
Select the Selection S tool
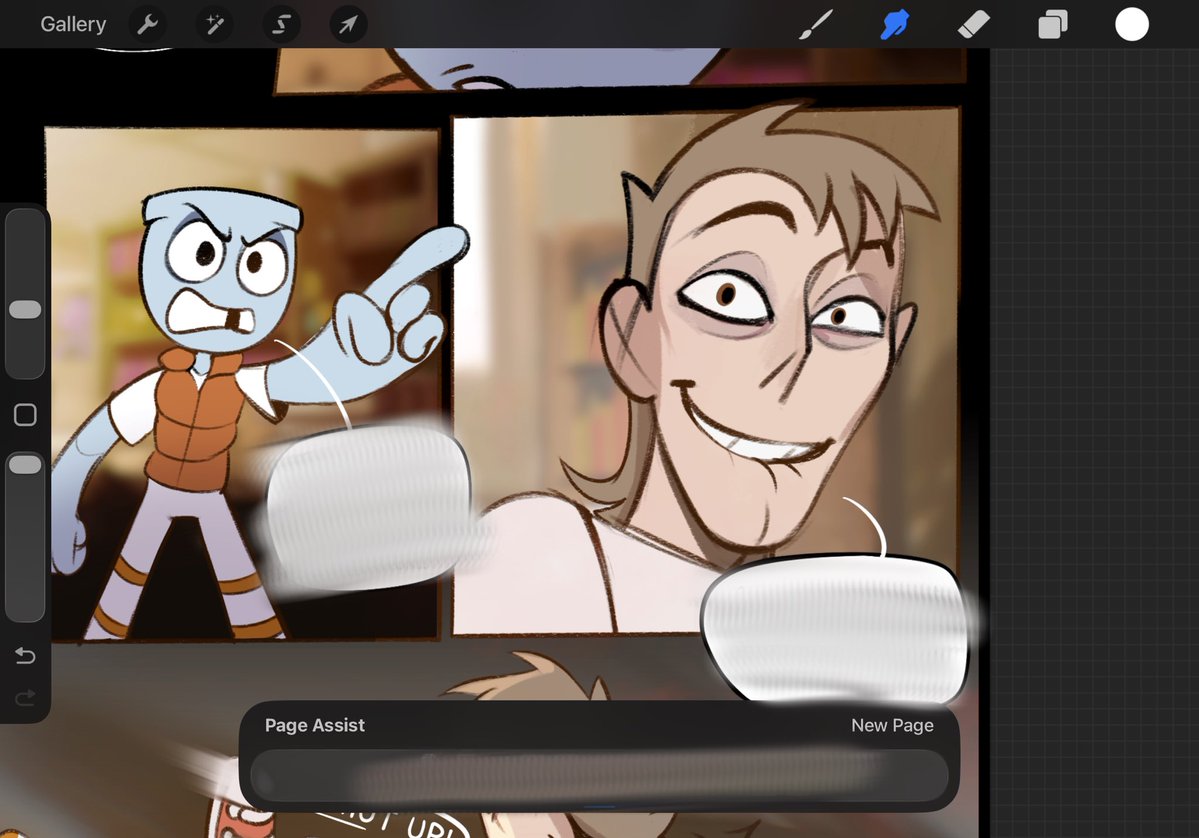click(x=281, y=24)
